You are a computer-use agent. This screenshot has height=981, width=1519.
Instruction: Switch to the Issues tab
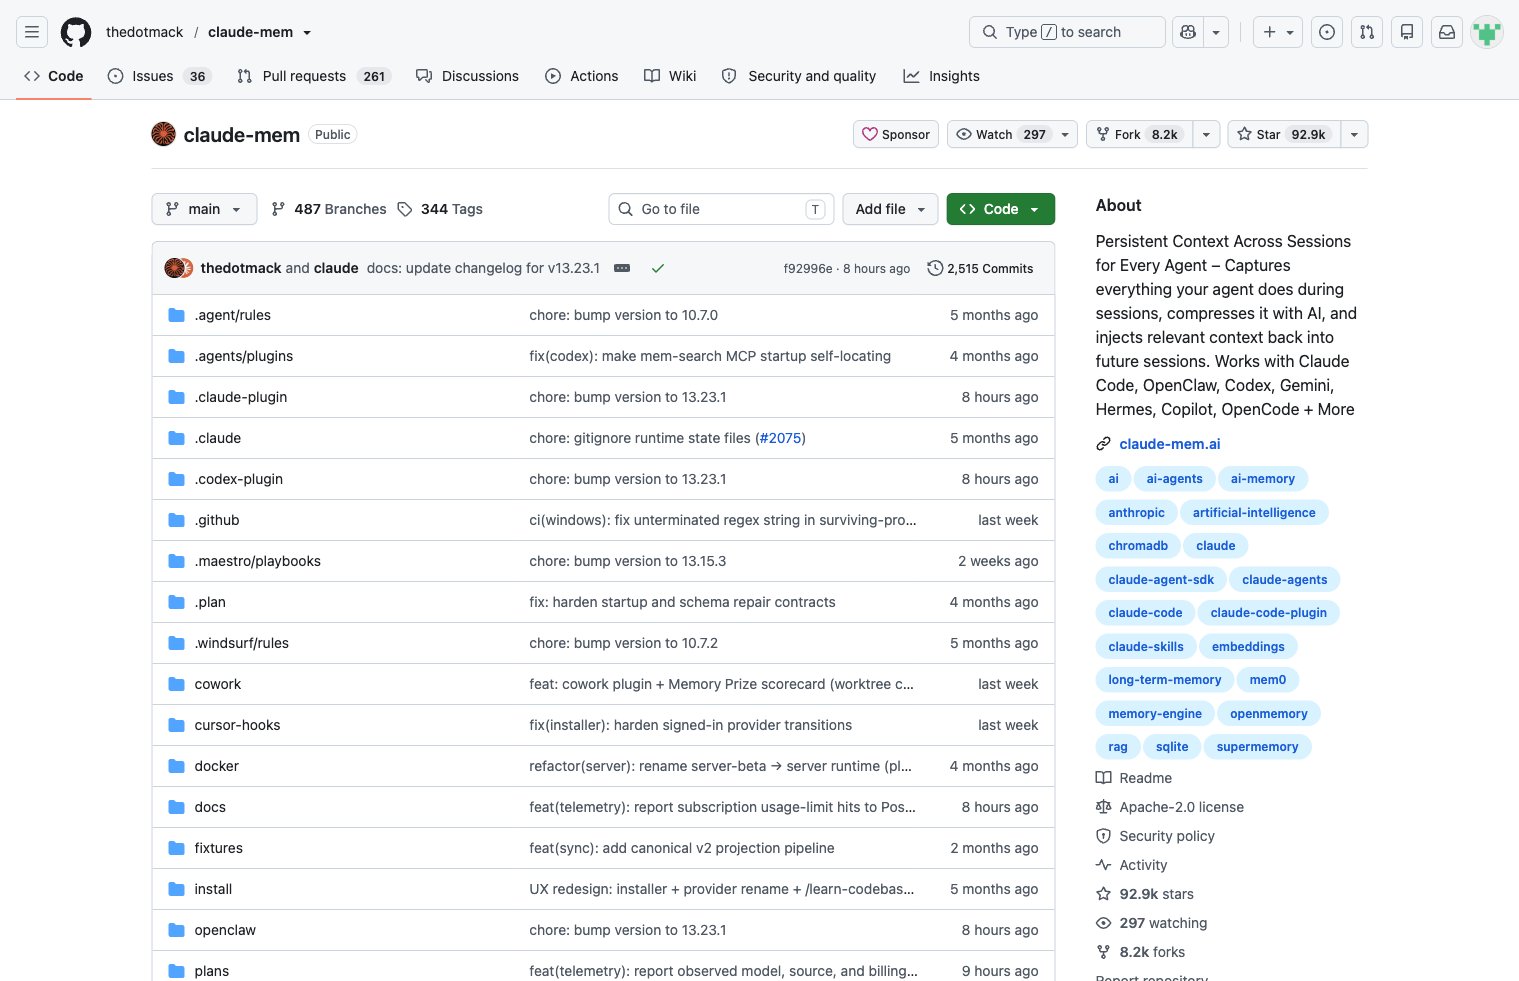click(x=159, y=76)
